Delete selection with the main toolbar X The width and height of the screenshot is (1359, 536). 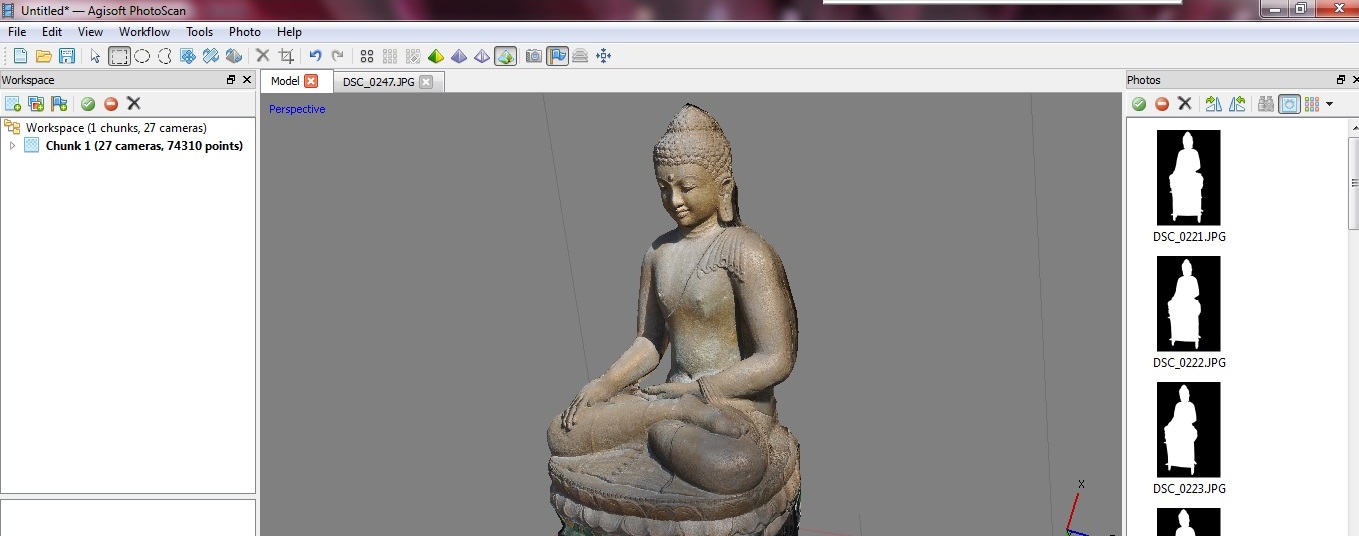click(x=263, y=56)
